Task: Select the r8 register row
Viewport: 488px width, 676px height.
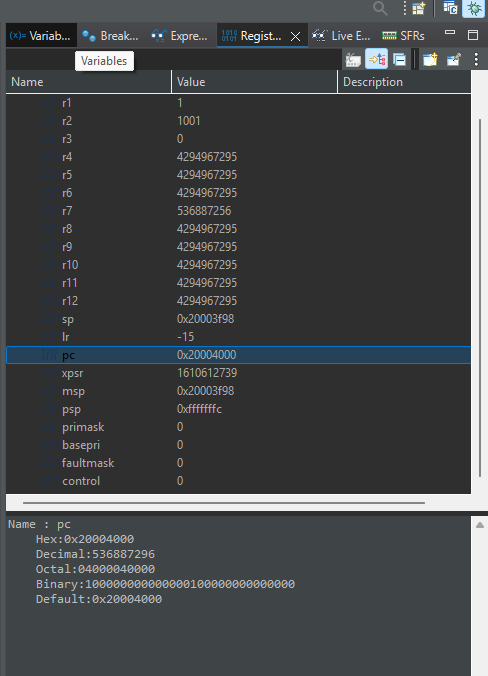Action: coord(238,229)
